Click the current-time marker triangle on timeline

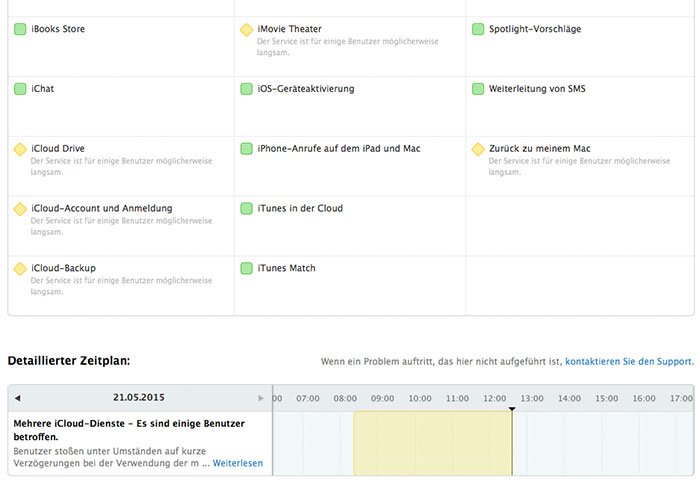pyautogui.click(x=512, y=409)
